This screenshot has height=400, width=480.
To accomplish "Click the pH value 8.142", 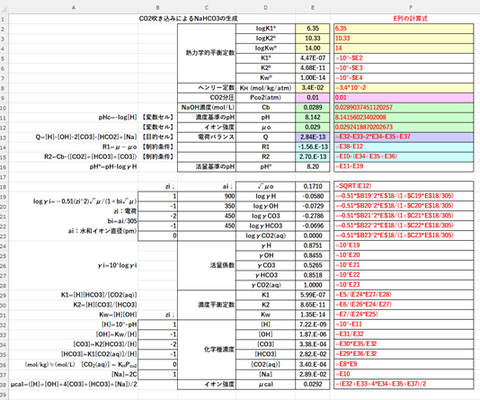I will pyautogui.click(x=312, y=117).
